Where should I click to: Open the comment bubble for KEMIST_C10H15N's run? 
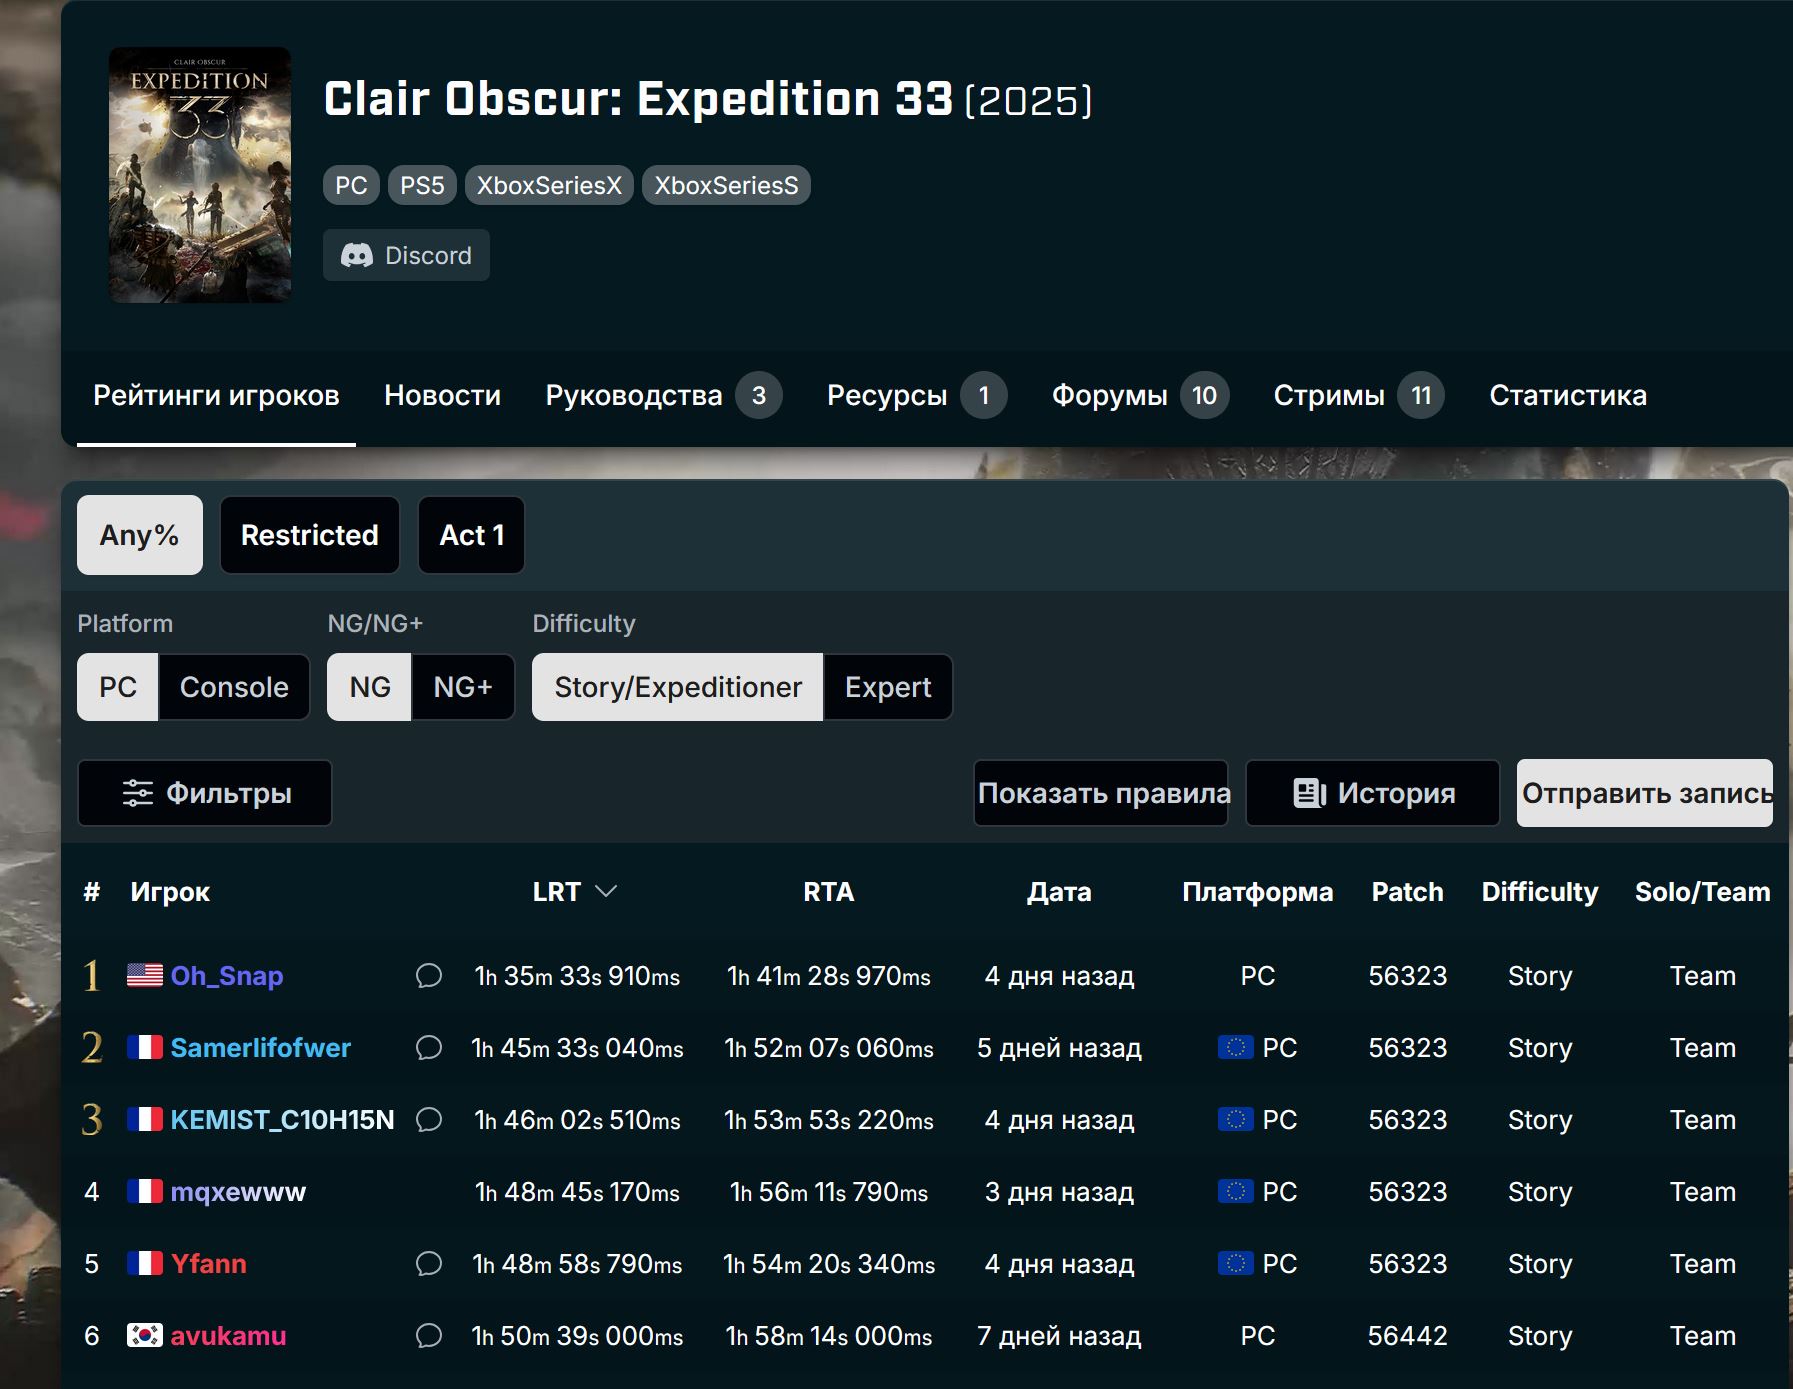[429, 1119]
